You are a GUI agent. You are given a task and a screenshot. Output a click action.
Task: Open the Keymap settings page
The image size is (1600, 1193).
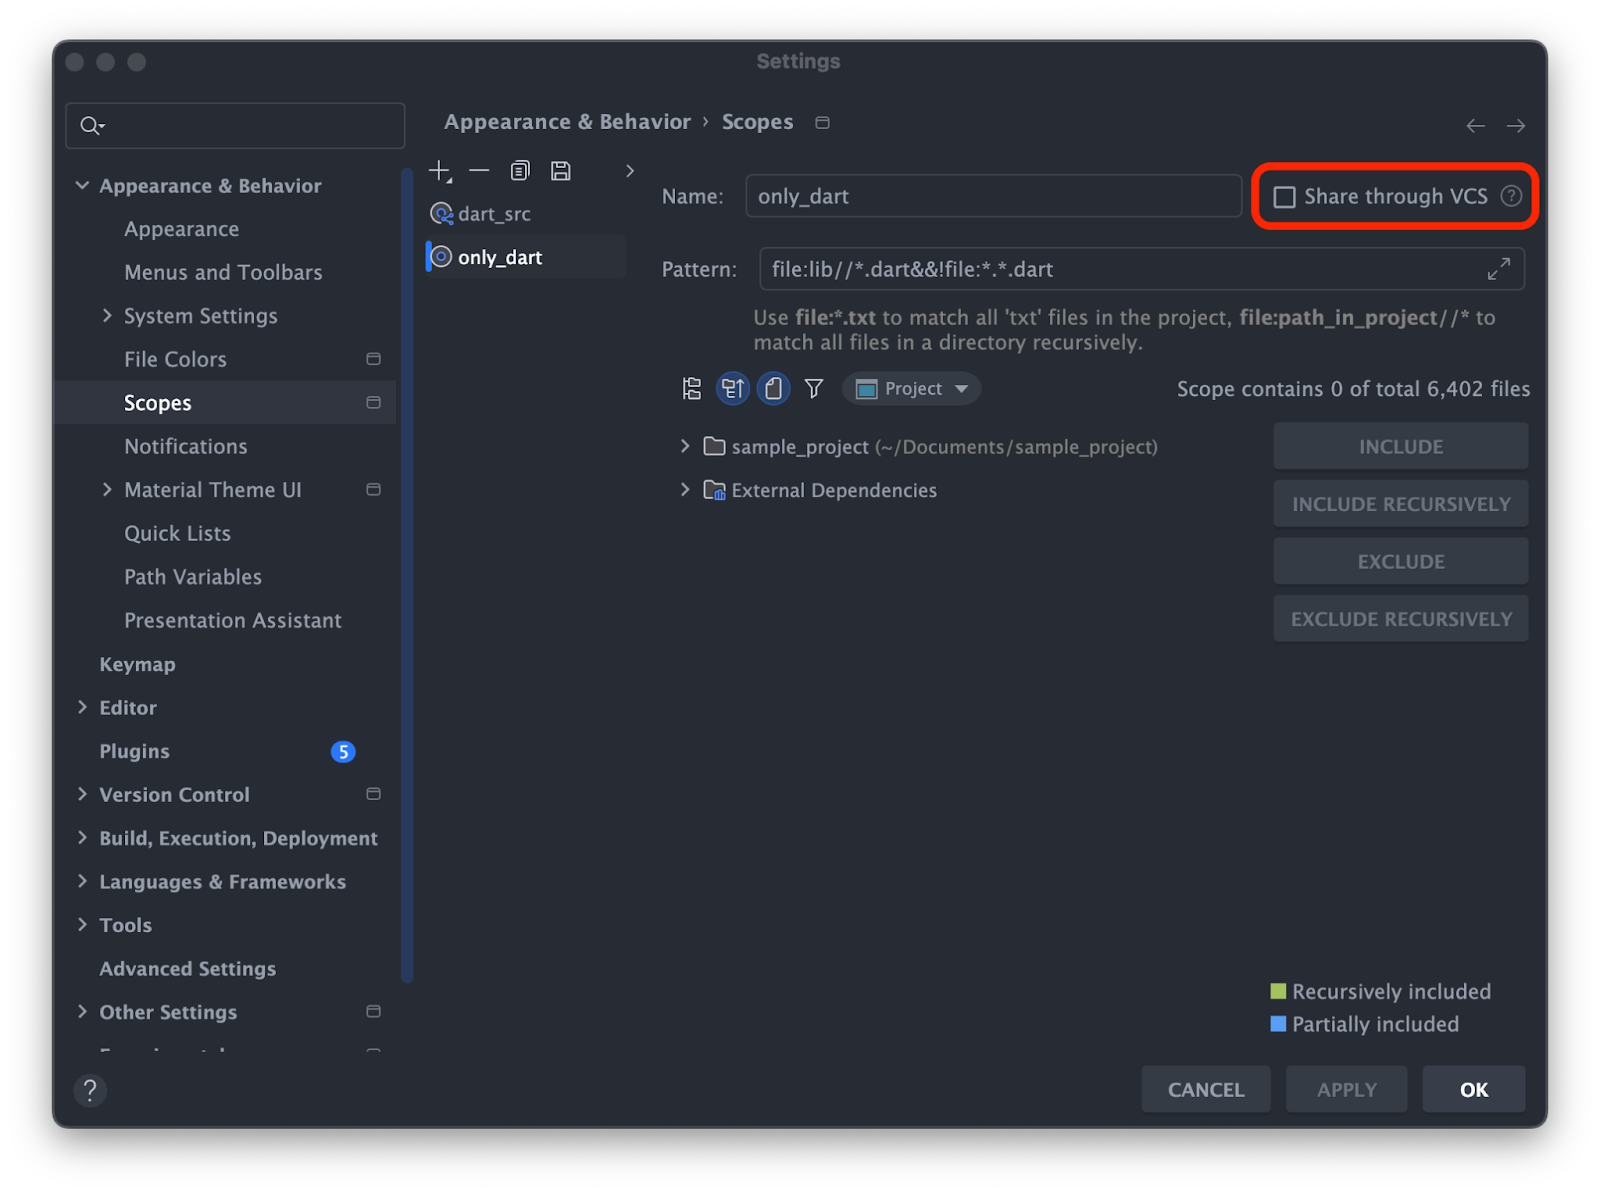tap(137, 664)
